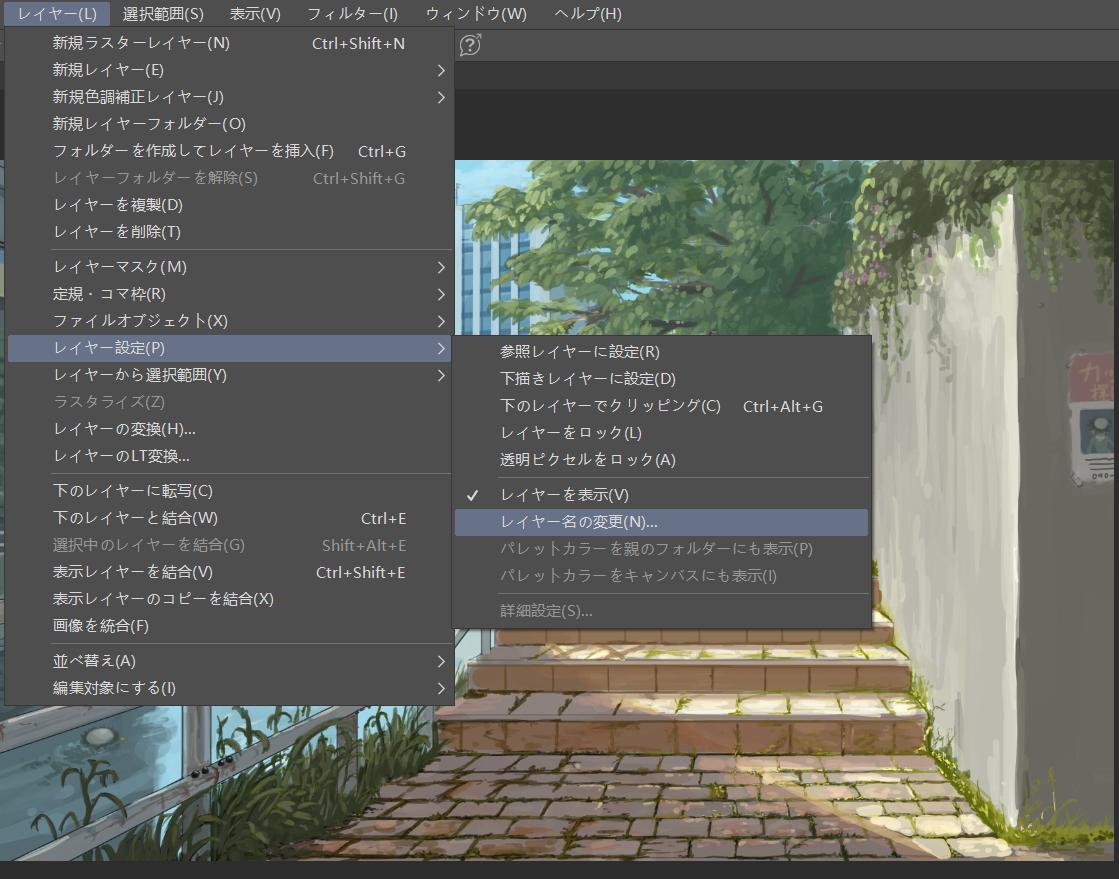Toggle 透明ピクセルをロック option
This screenshot has width=1119, height=879.
(587, 460)
